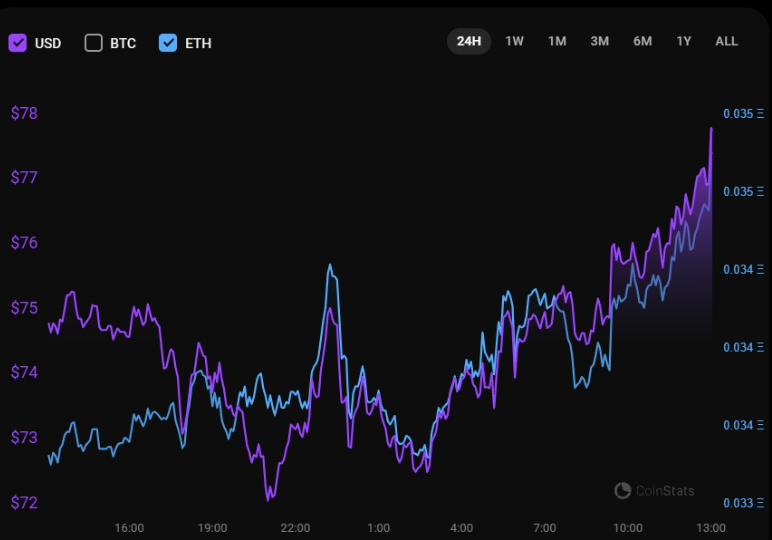The image size is (772, 540).
Task: Select the 1Y time range
Action: pos(684,41)
